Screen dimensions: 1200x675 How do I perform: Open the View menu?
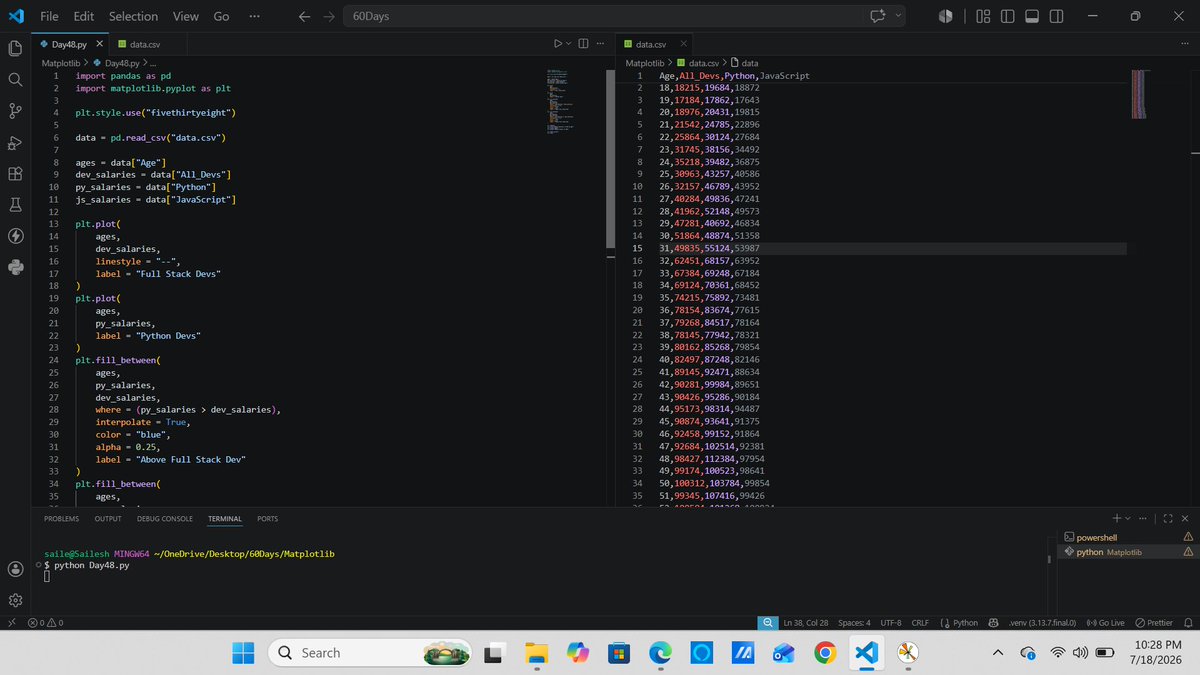(x=185, y=16)
